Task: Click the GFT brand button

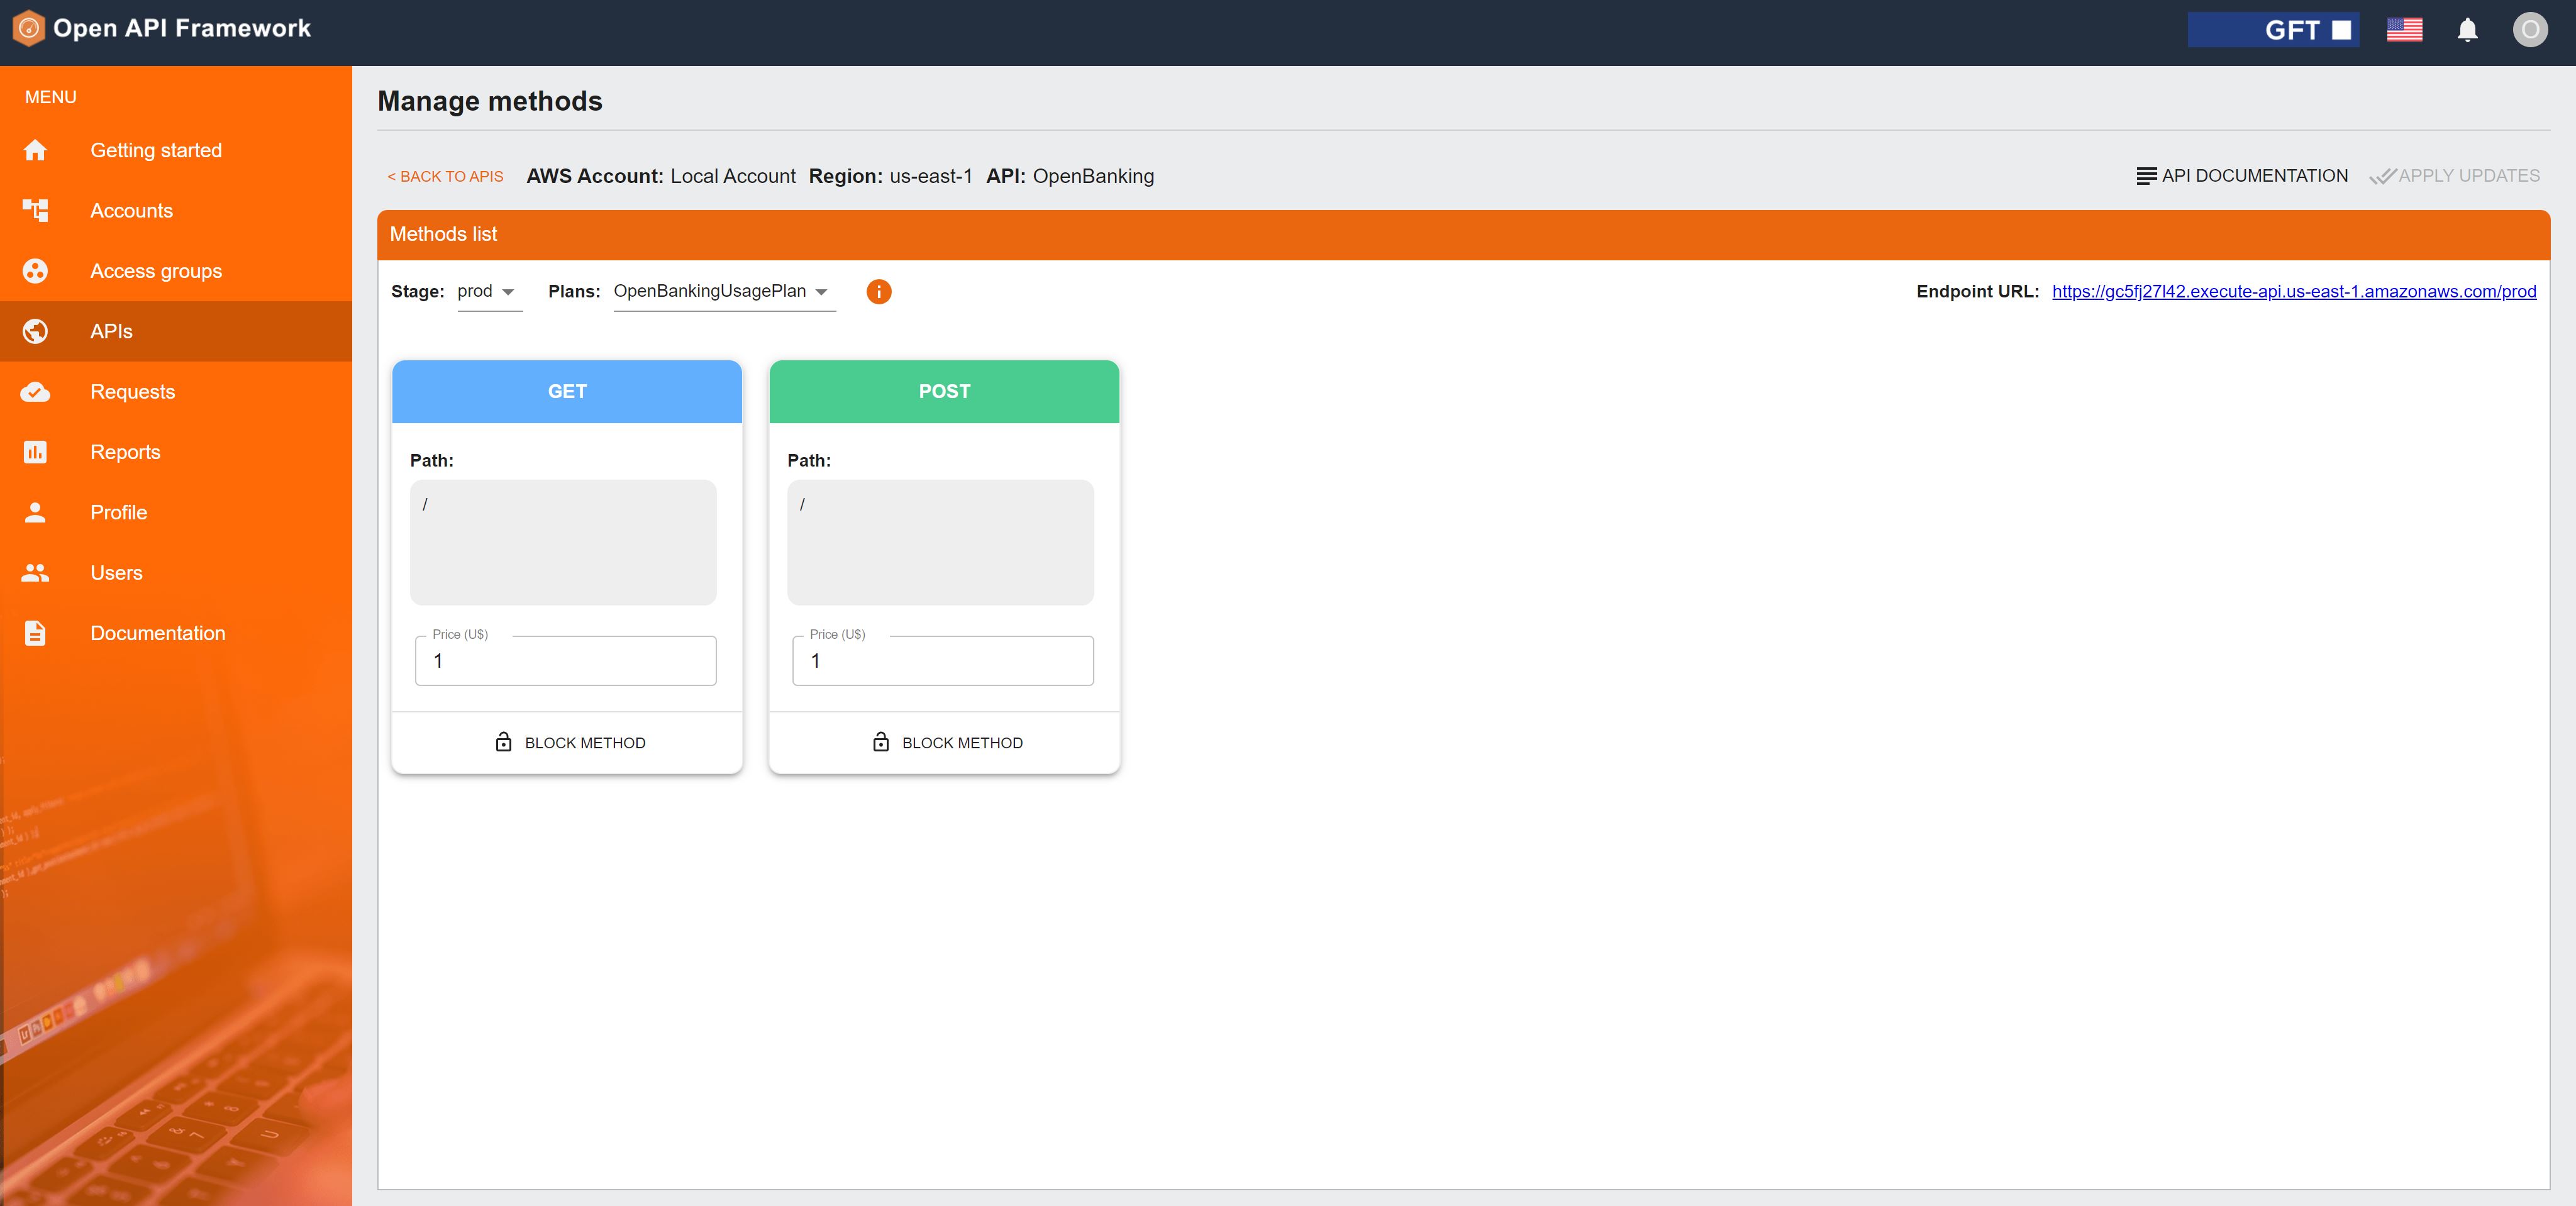Action: click(x=2272, y=30)
